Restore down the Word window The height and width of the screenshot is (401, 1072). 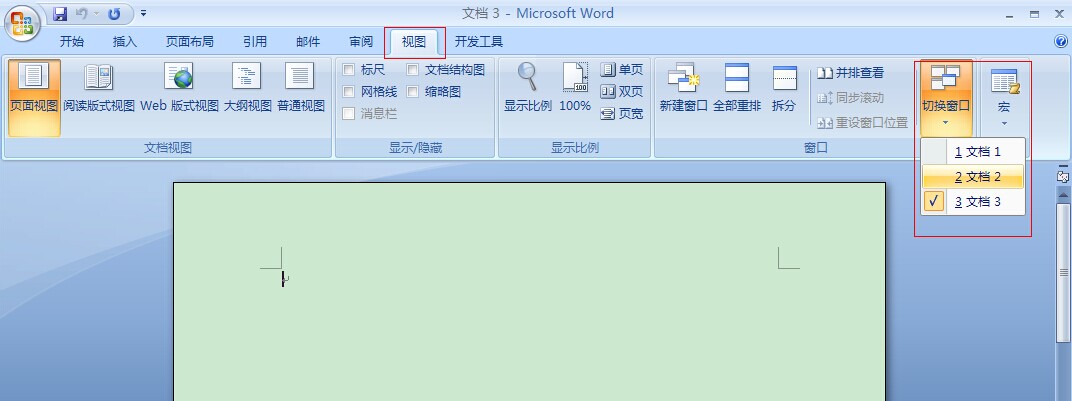[x=1034, y=14]
